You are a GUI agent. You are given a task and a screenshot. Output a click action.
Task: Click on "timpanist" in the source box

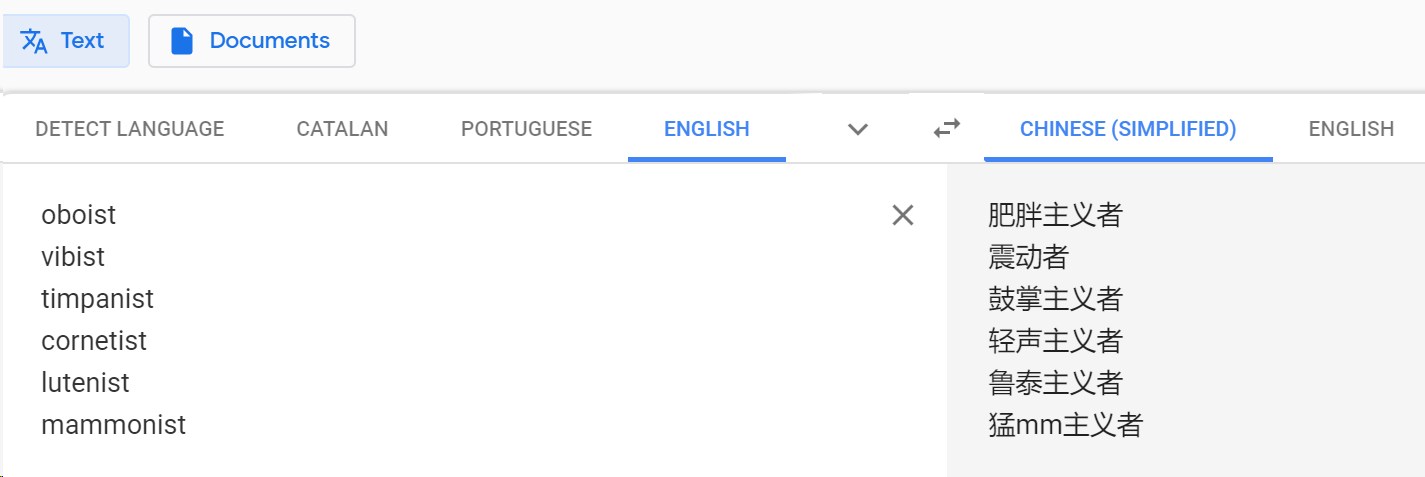coord(97,299)
